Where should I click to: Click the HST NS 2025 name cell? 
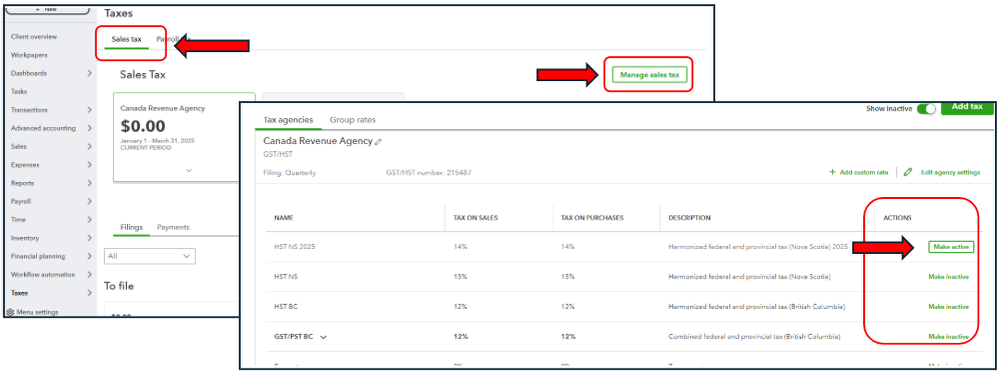294,247
